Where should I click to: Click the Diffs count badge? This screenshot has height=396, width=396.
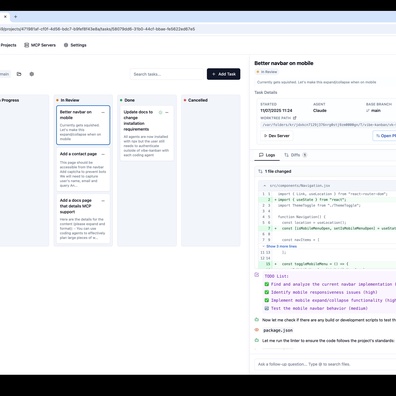tap(305, 155)
